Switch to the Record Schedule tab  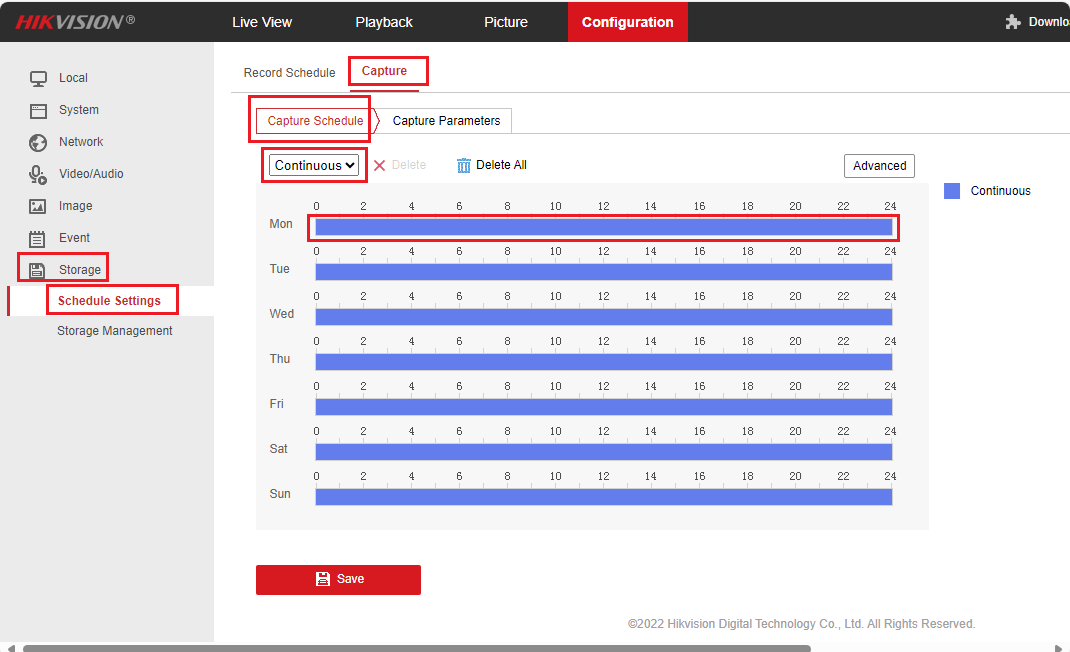(289, 73)
